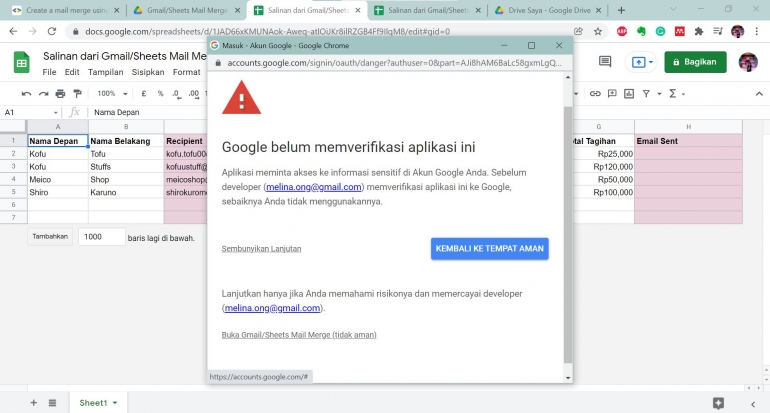Viewport: 770px width, 413px height.
Task: Open the present dropdown arrow next to Bagikan
Action: 651,62
